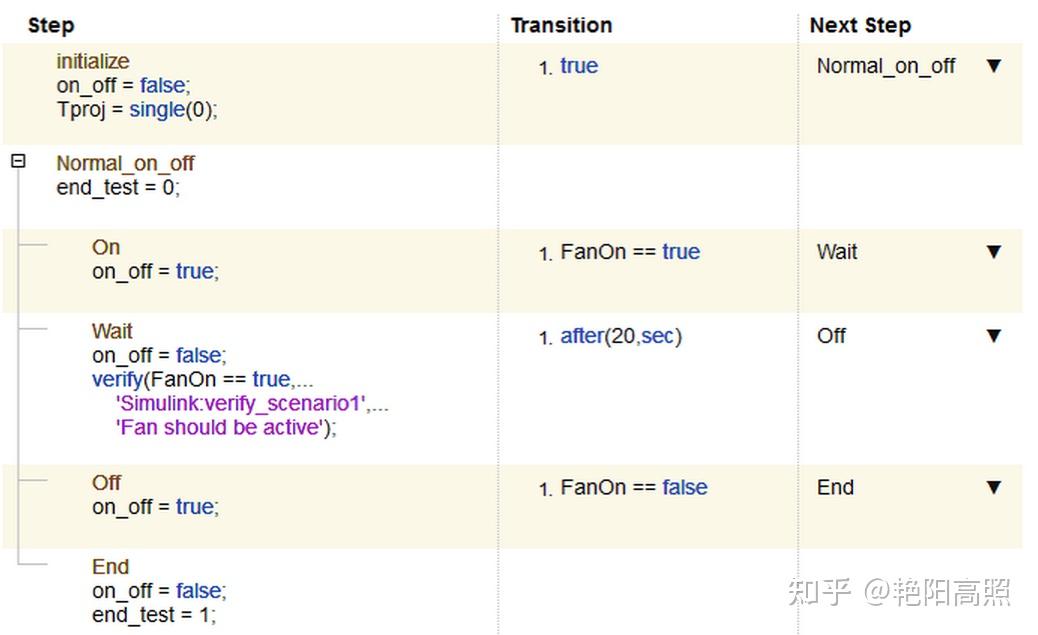The height and width of the screenshot is (635, 1038).
Task: Select the On sub-step name
Action: click(x=106, y=247)
